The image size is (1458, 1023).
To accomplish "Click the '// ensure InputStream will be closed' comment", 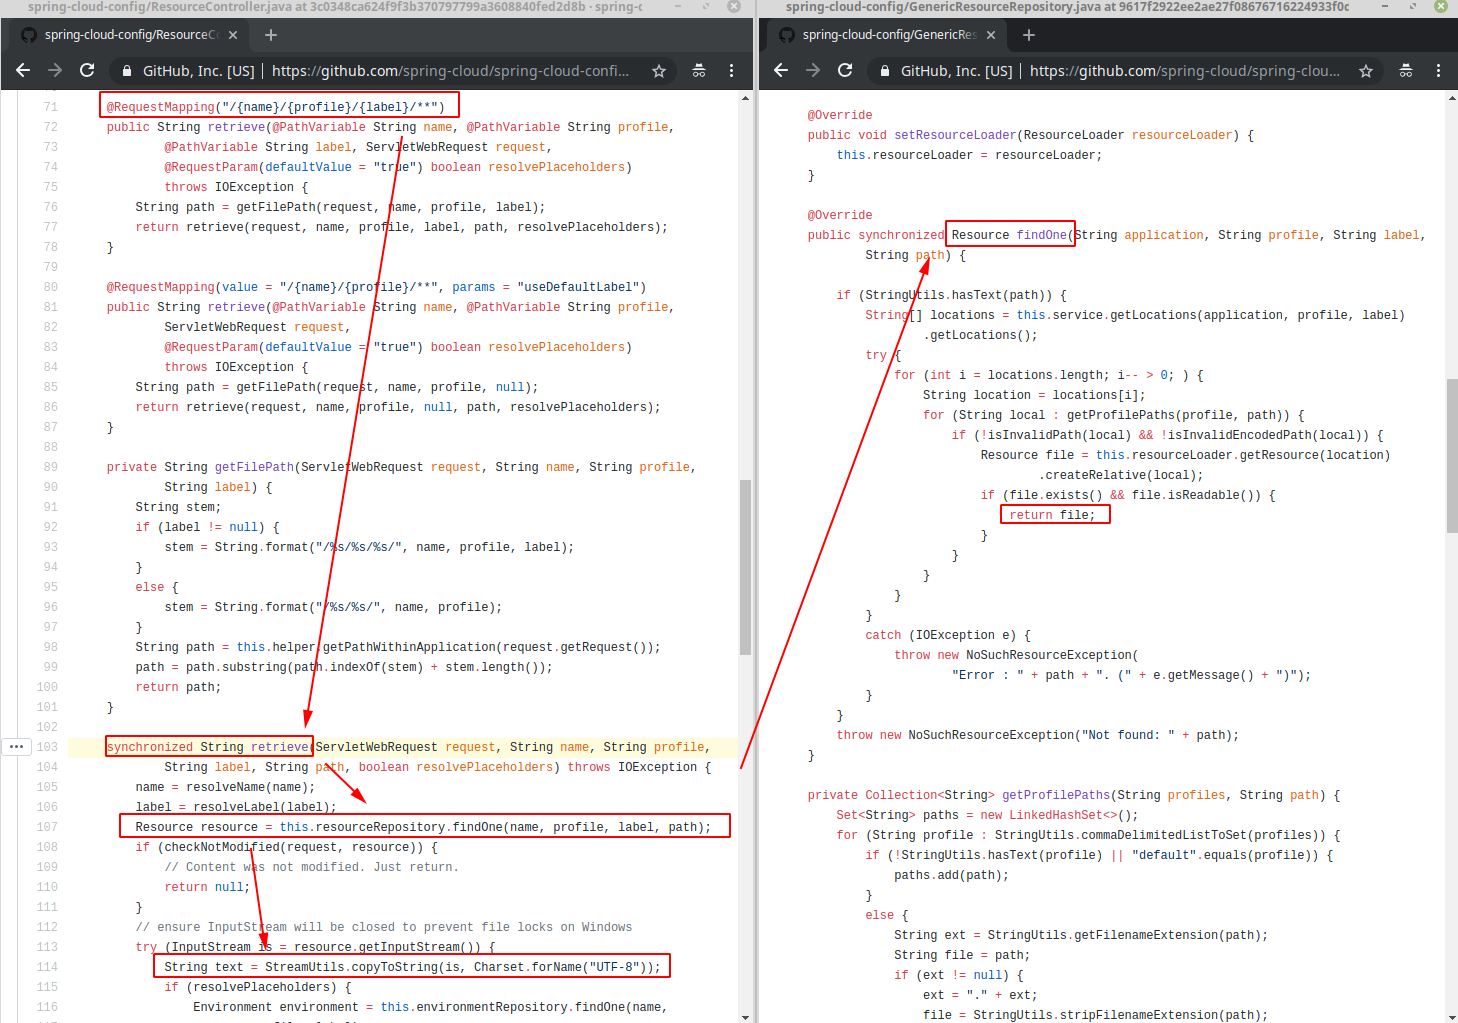I will coord(384,927).
